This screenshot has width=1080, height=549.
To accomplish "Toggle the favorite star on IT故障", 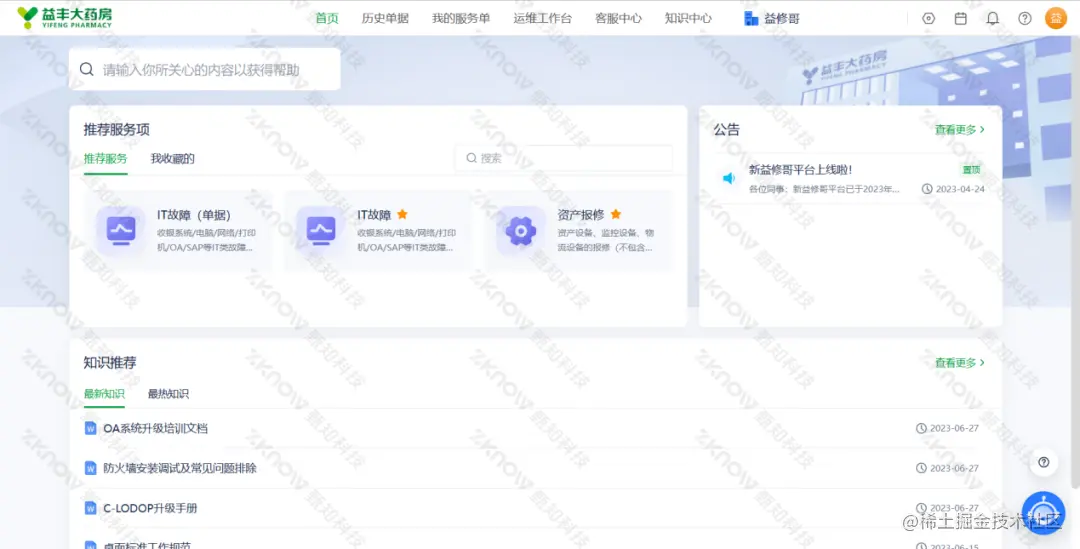I will [x=402, y=214].
